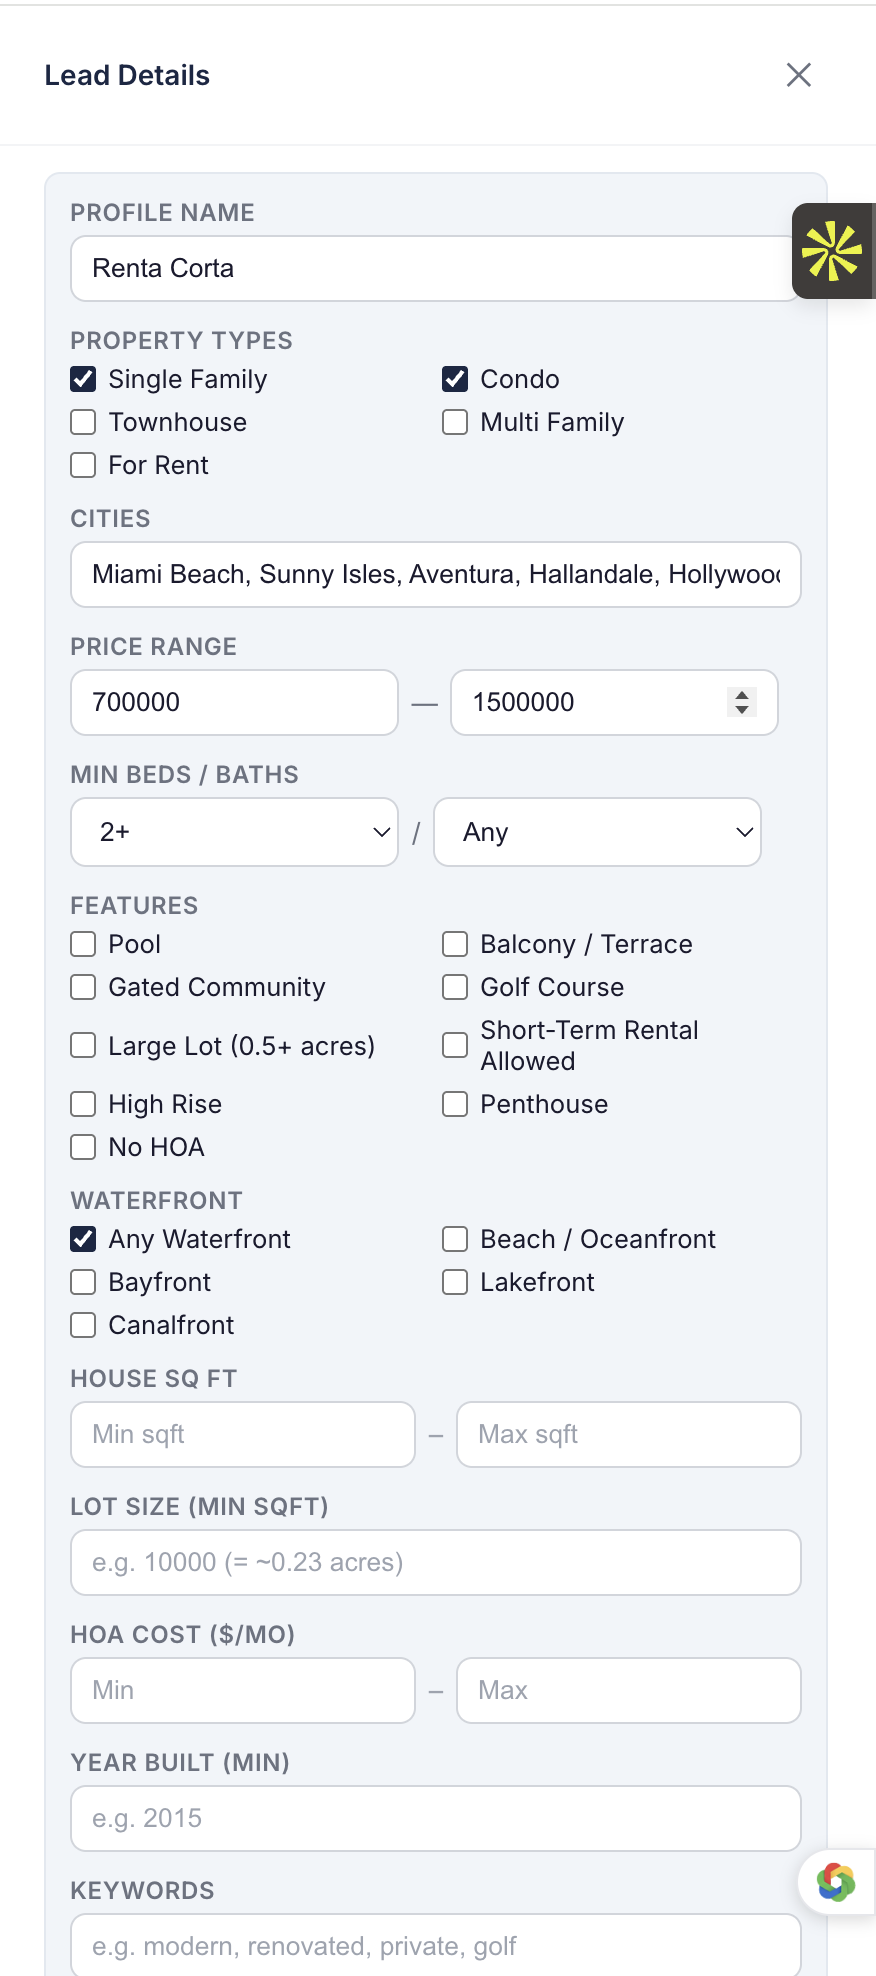Click the rainbow circle icon at bottom right
The width and height of the screenshot is (876, 1976).
point(836,1881)
